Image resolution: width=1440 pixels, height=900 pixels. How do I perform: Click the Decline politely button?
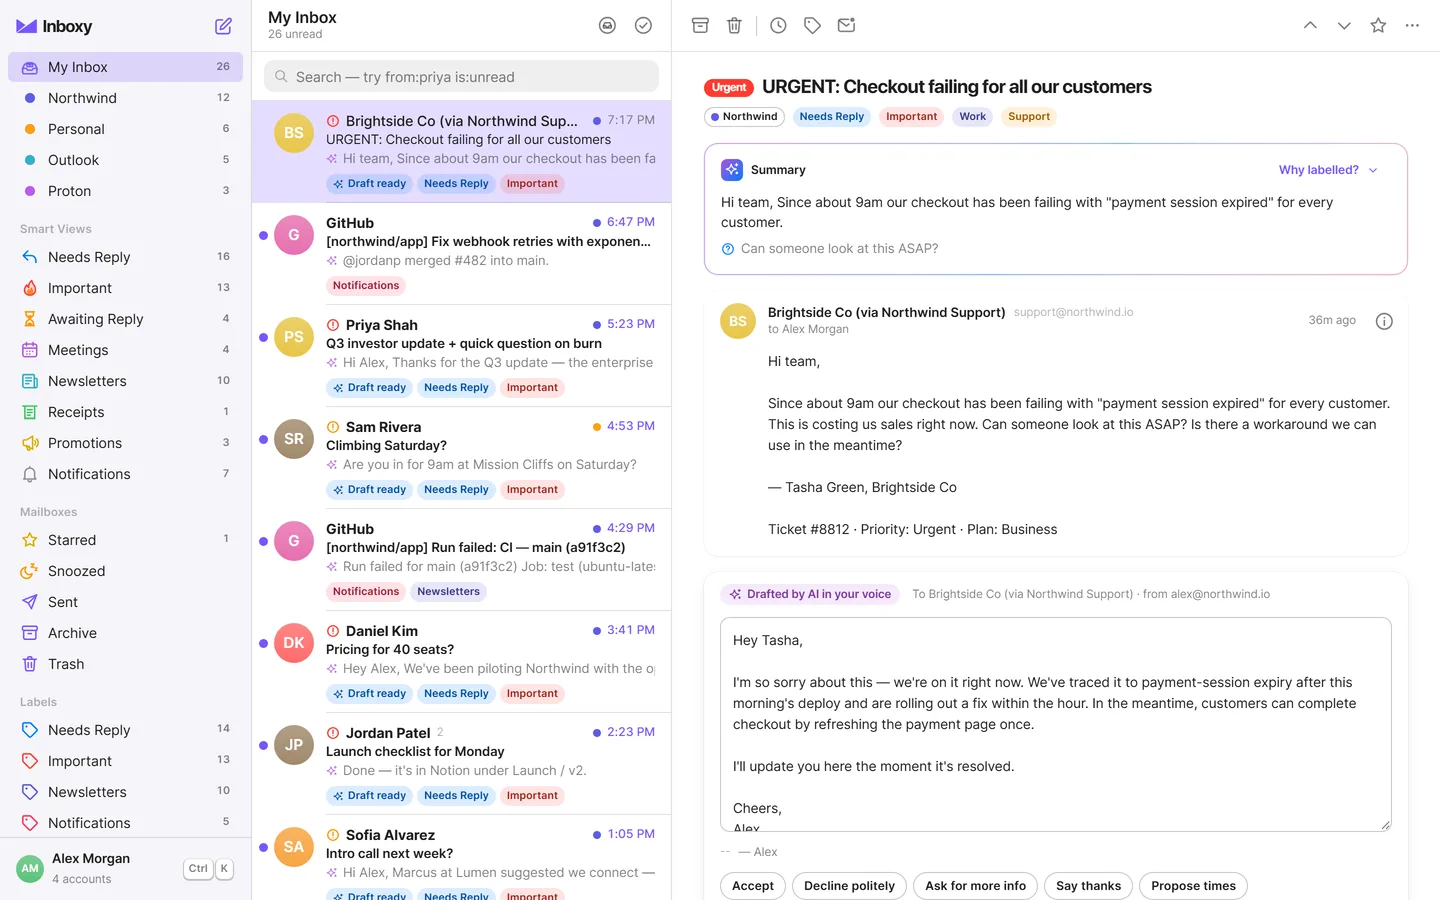click(850, 886)
